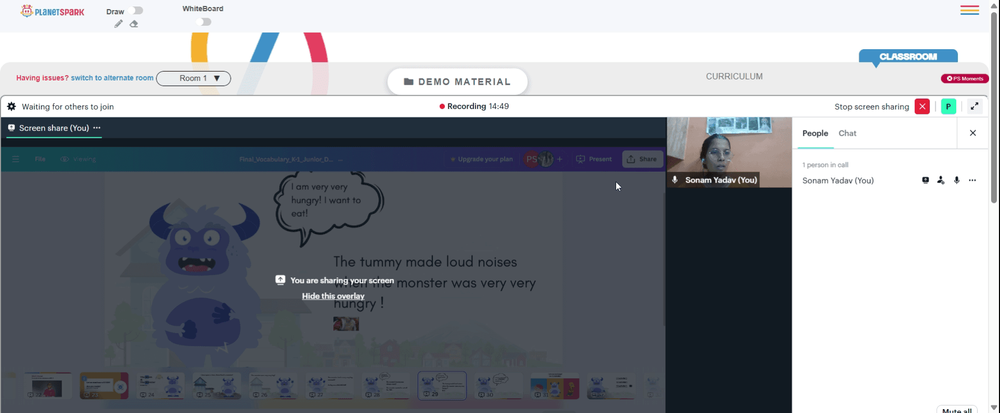Open the striped hamburger menu at top right
The image size is (1000, 413).
coord(969,10)
